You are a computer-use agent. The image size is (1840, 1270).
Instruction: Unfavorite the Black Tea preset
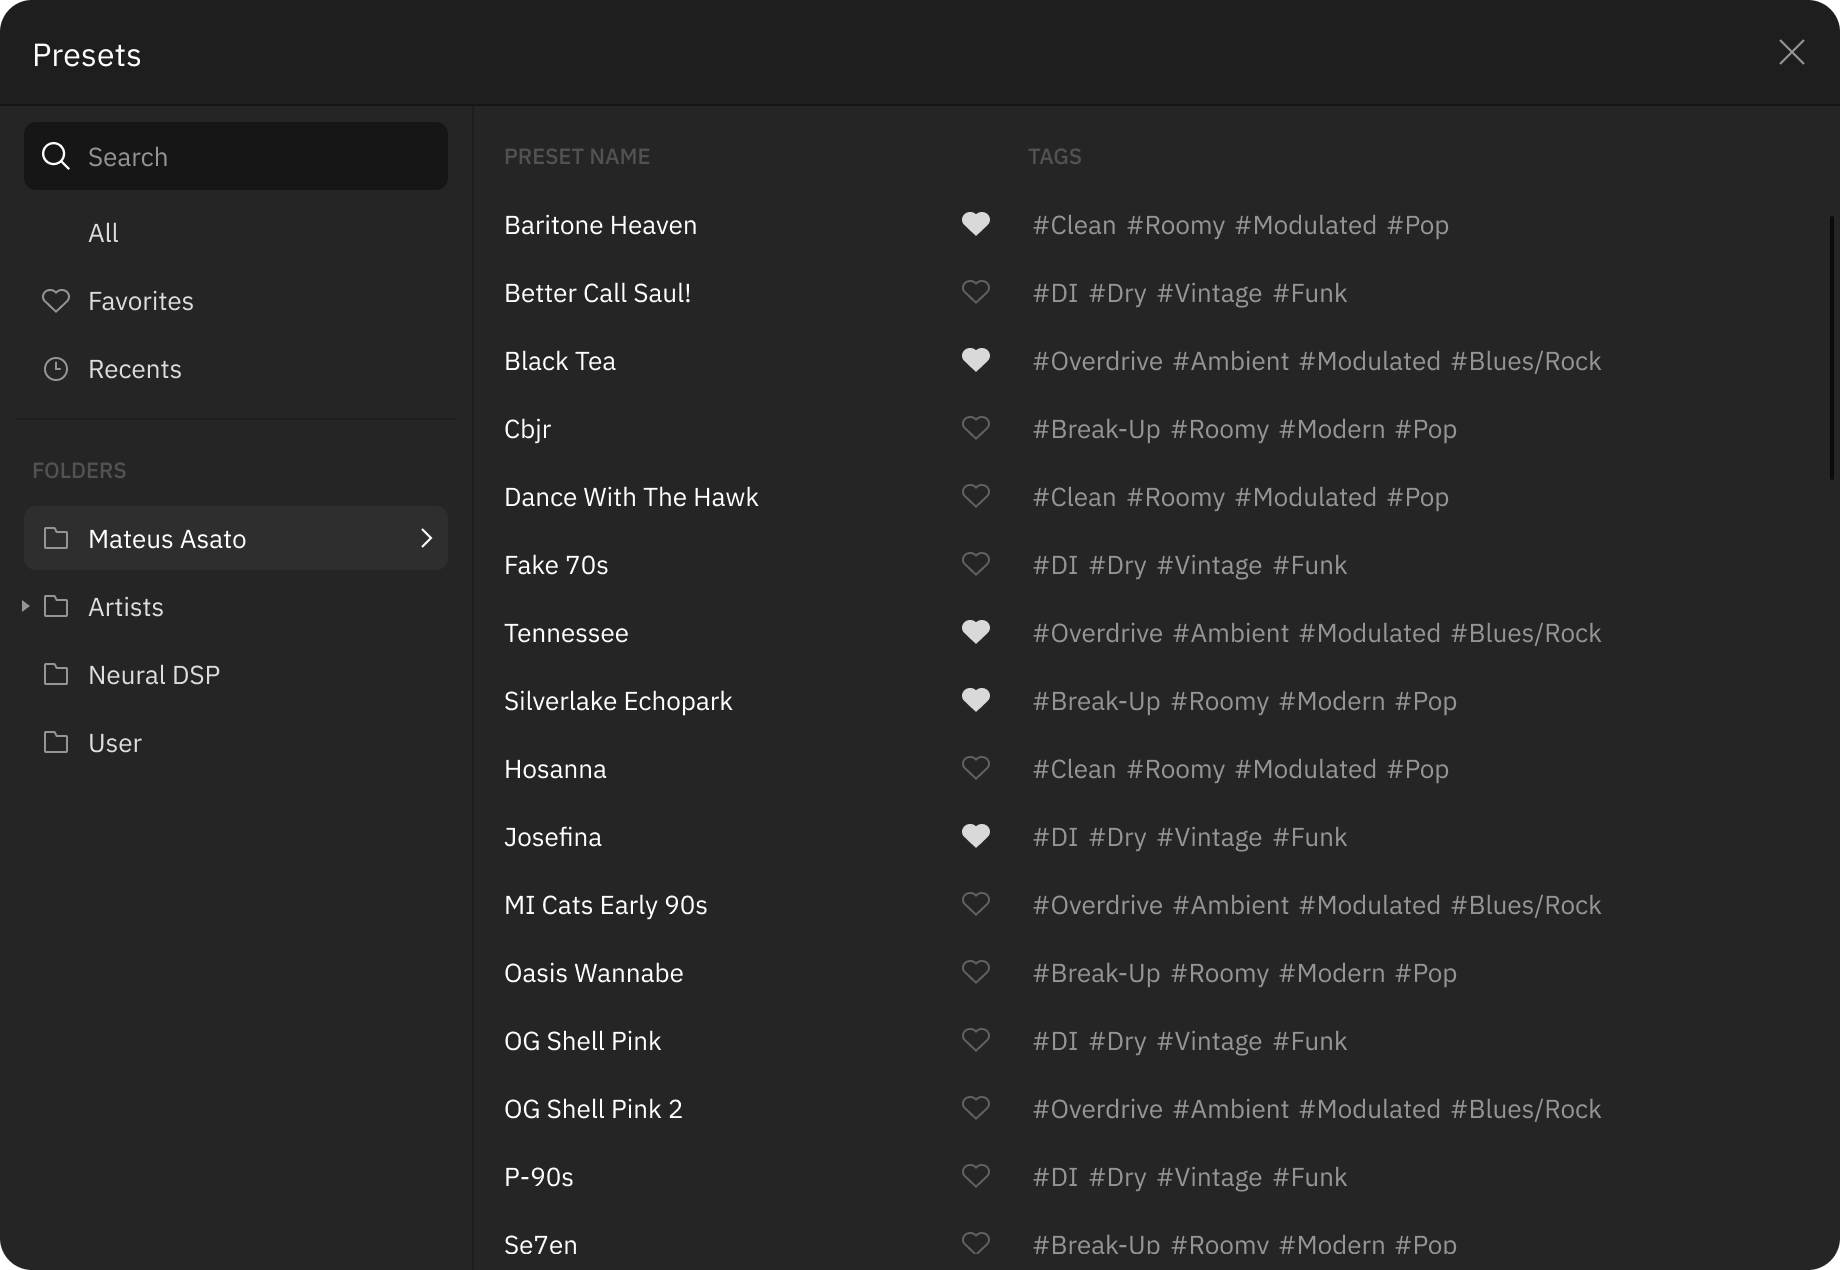975,360
